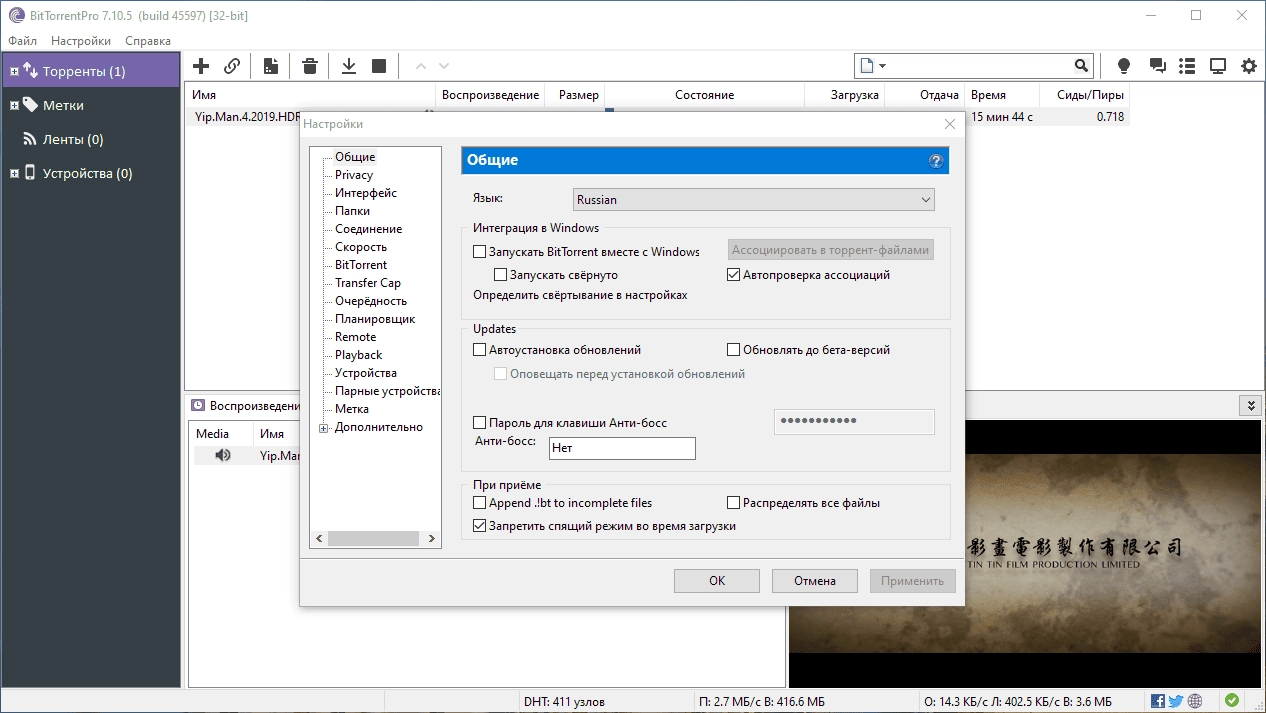Click the Анти-босс hotkey input field
The height and width of the screenshot is (713, 1266).
(622, 448)
